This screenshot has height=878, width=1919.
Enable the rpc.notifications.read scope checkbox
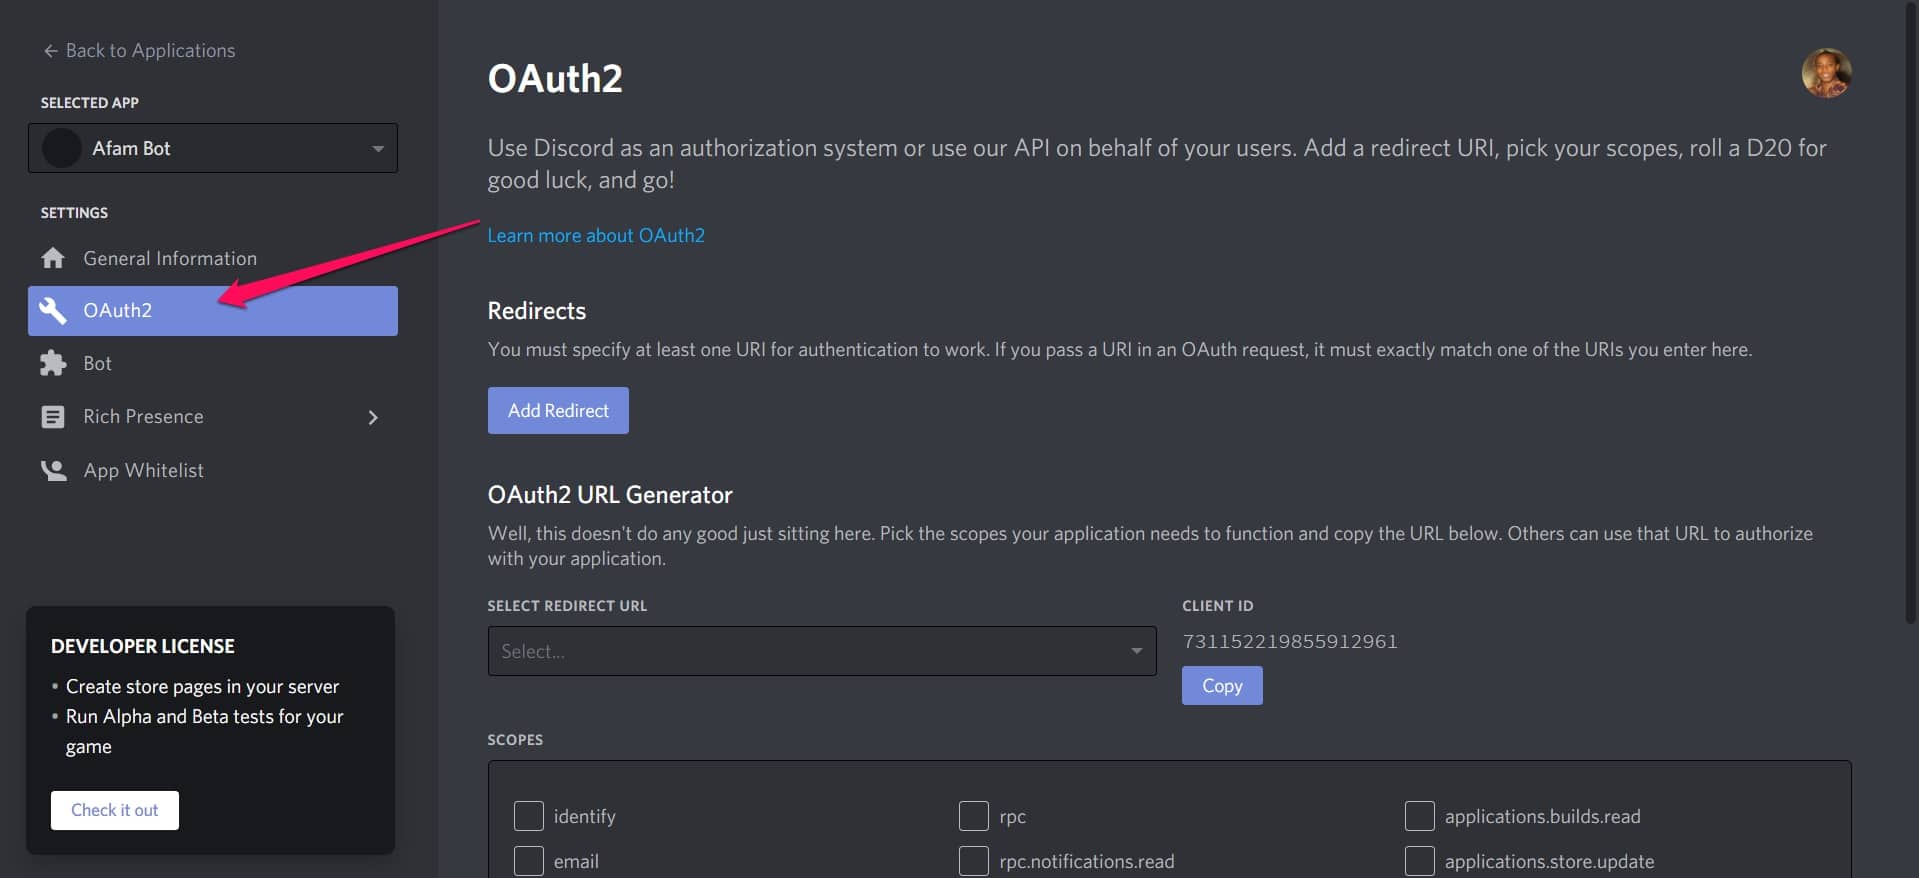tap(973, 861)
